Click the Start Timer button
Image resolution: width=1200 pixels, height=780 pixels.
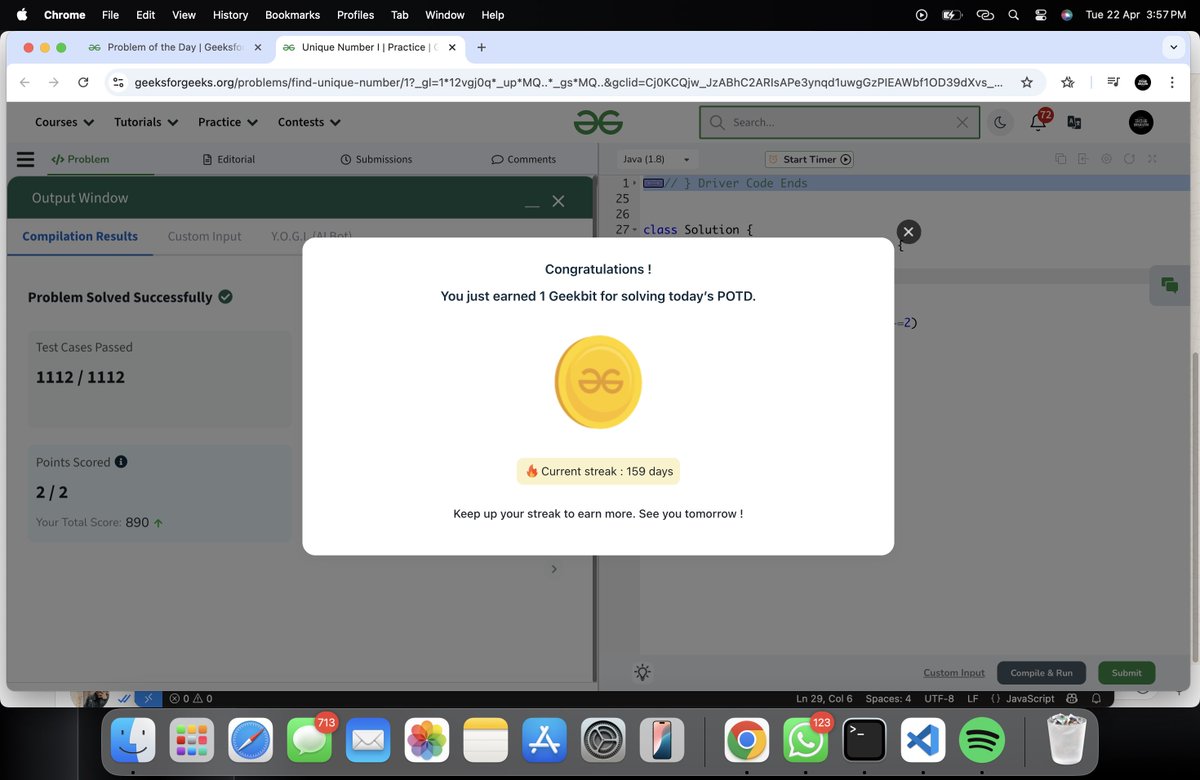click(x=809, y=159)
